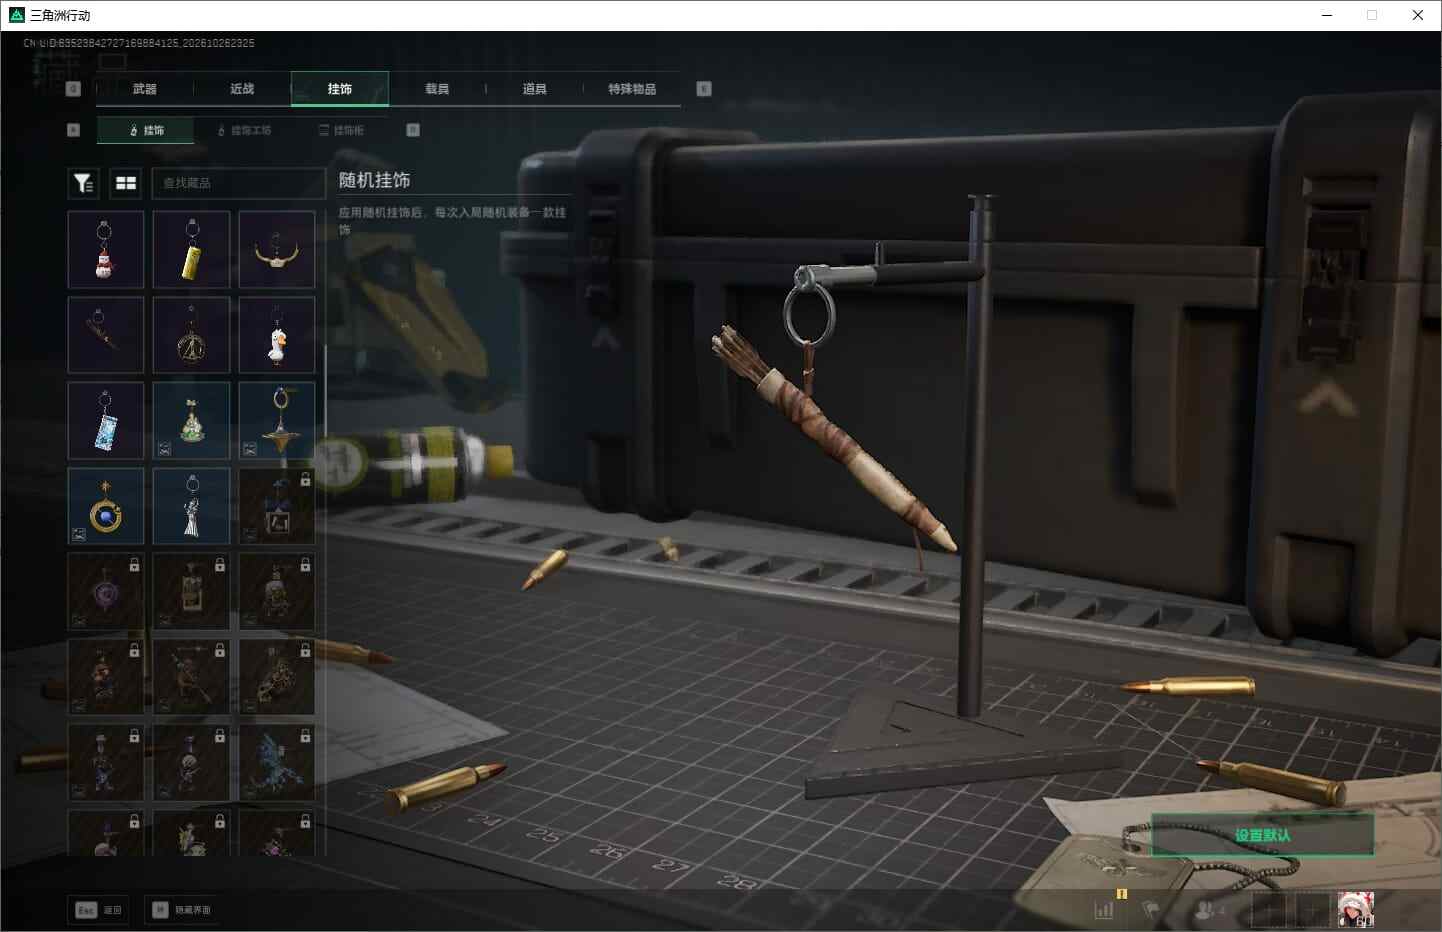The width and height of the screenshot is (1442, 932).
Task: Pick the white duck charm
Action: (x=277, y=335)
